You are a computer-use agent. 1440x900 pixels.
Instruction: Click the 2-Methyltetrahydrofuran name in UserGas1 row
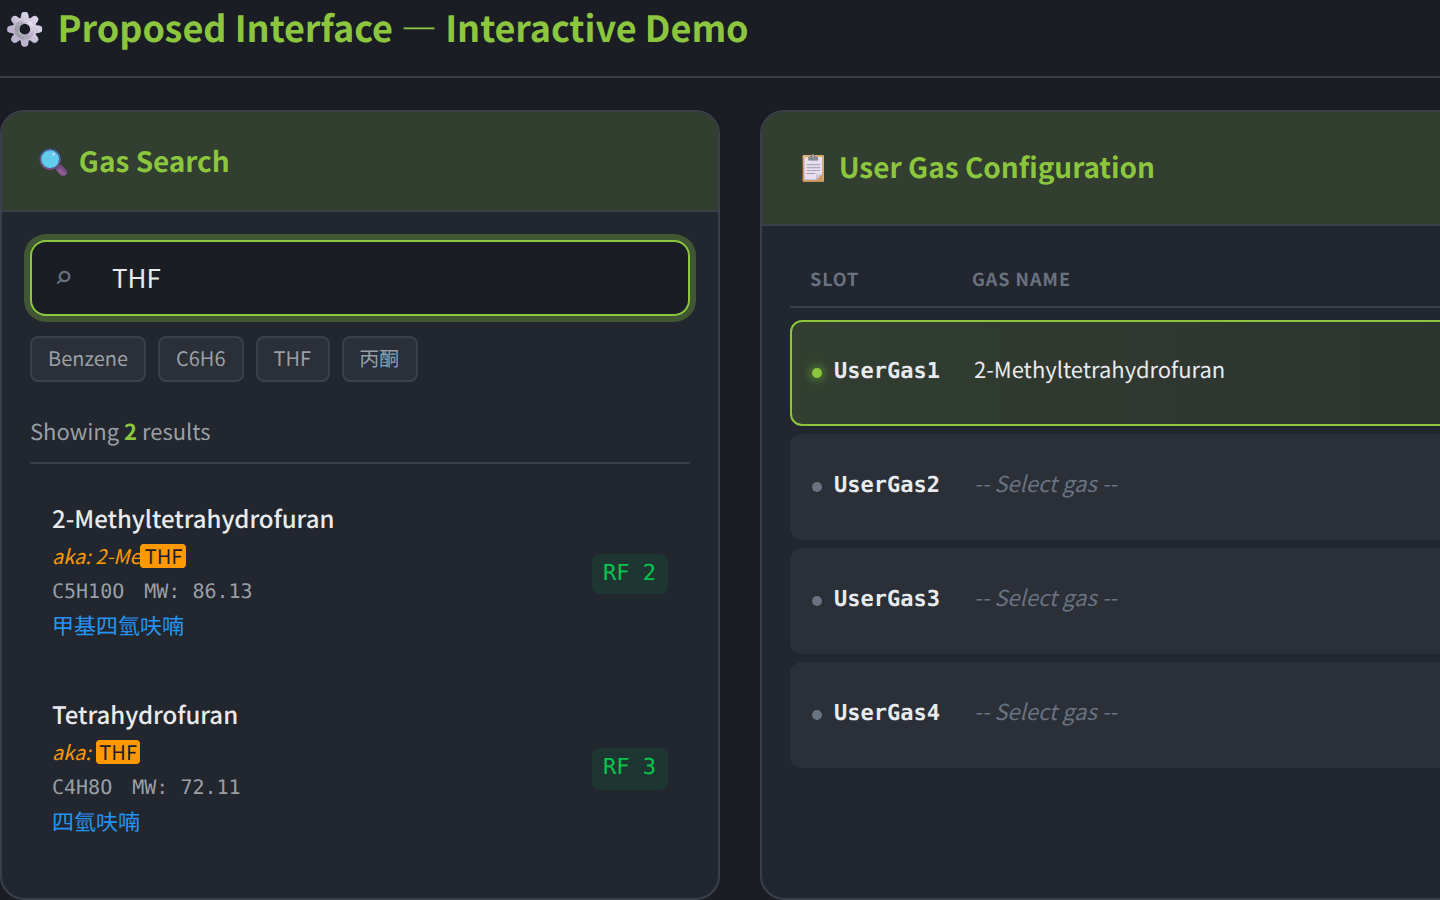1099,371
